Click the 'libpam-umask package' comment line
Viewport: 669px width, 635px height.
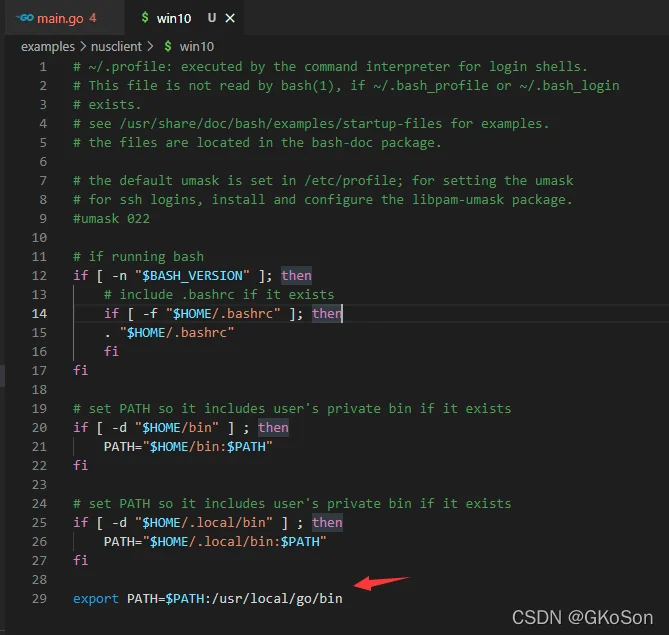(323, 200)
